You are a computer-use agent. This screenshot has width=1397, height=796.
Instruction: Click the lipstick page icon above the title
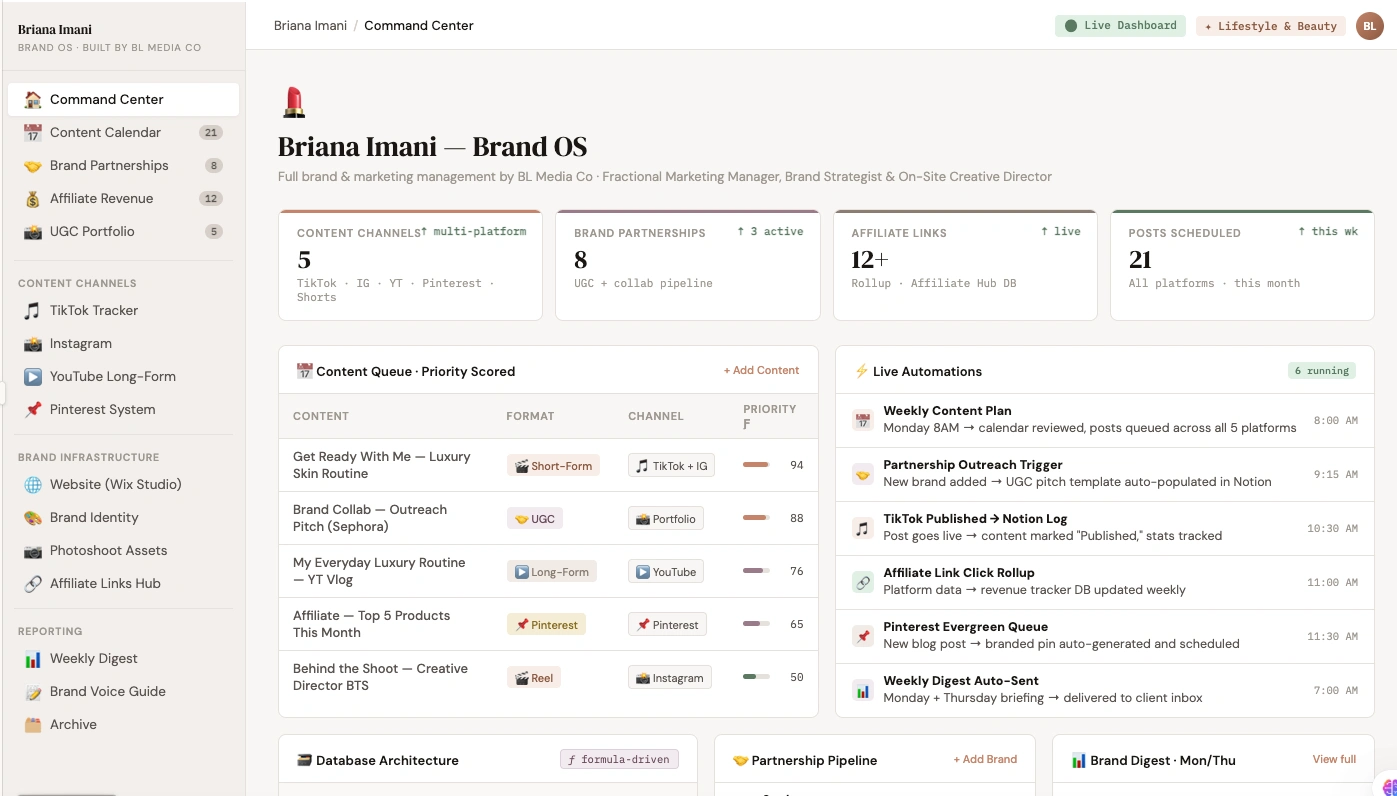click(x=294, y=102)
